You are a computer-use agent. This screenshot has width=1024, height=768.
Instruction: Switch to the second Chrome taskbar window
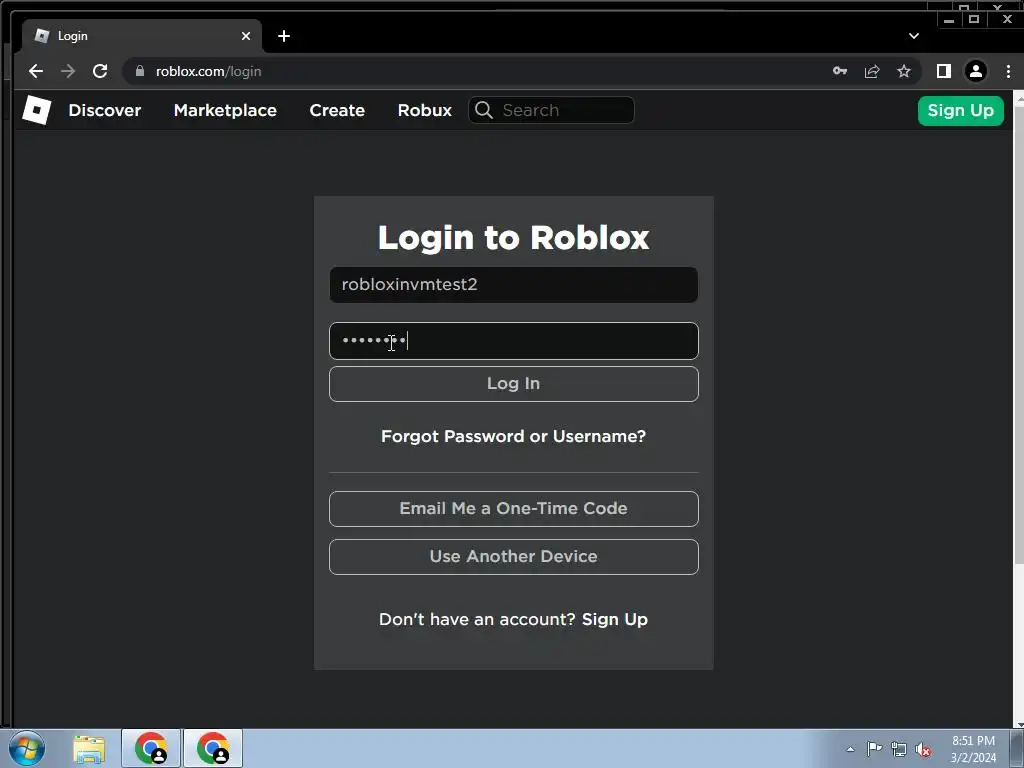pyautogui.click(x=213, y=748)
